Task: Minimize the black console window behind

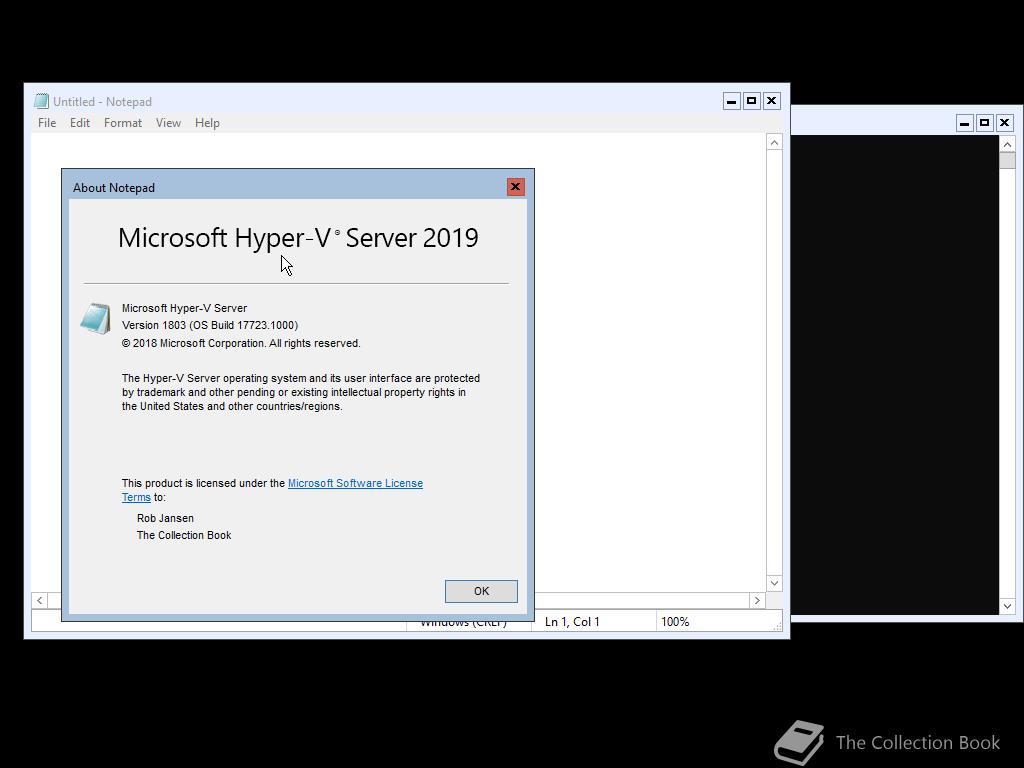Action: click(x=965, y=123)
